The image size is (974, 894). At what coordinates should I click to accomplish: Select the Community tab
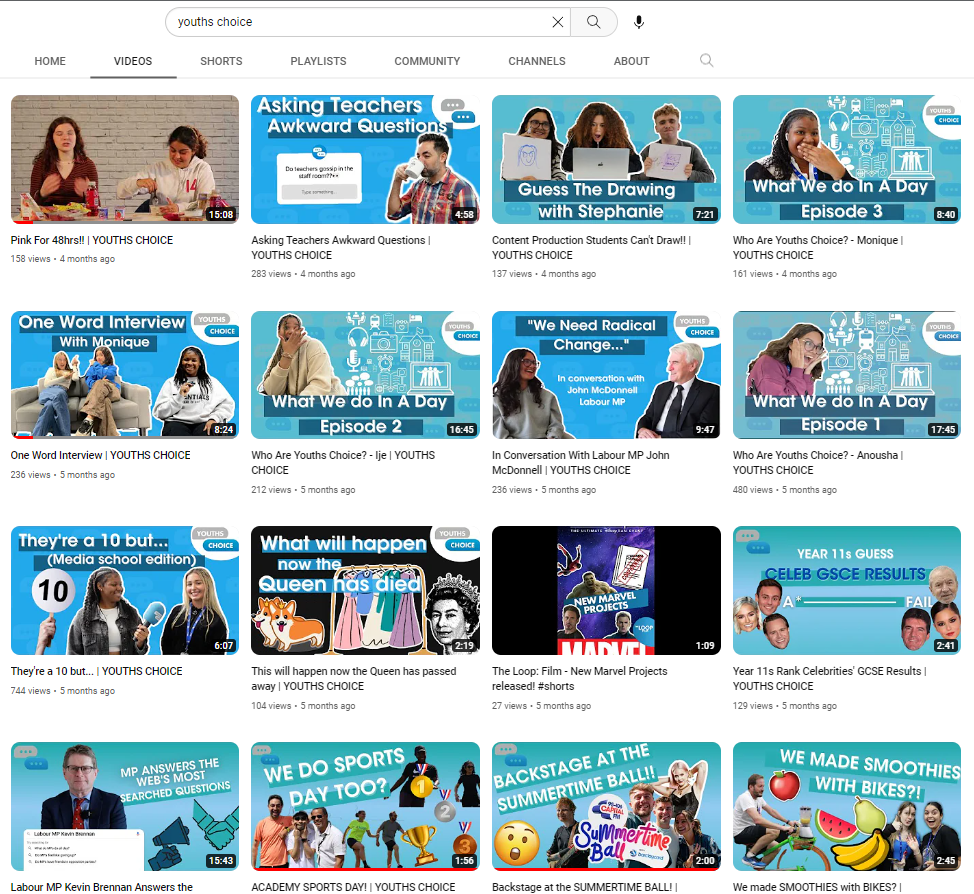click(x=427, y=61)
